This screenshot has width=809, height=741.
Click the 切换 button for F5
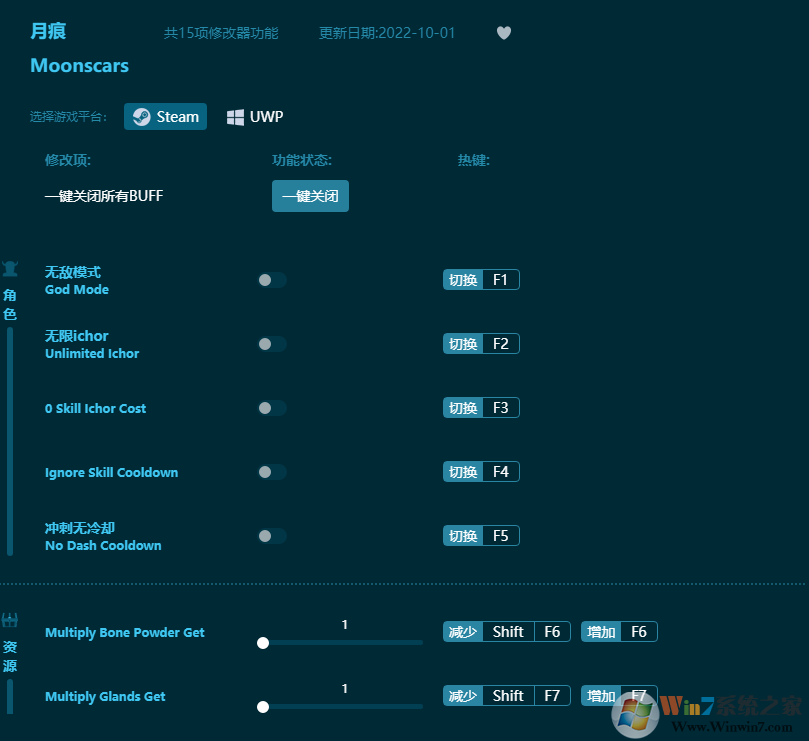463,536
